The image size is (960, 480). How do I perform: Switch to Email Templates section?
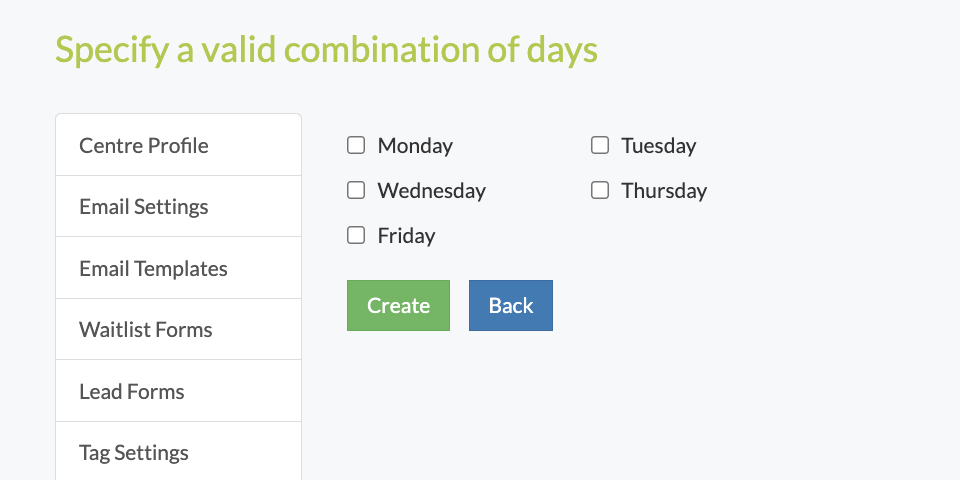coord(179,268)
